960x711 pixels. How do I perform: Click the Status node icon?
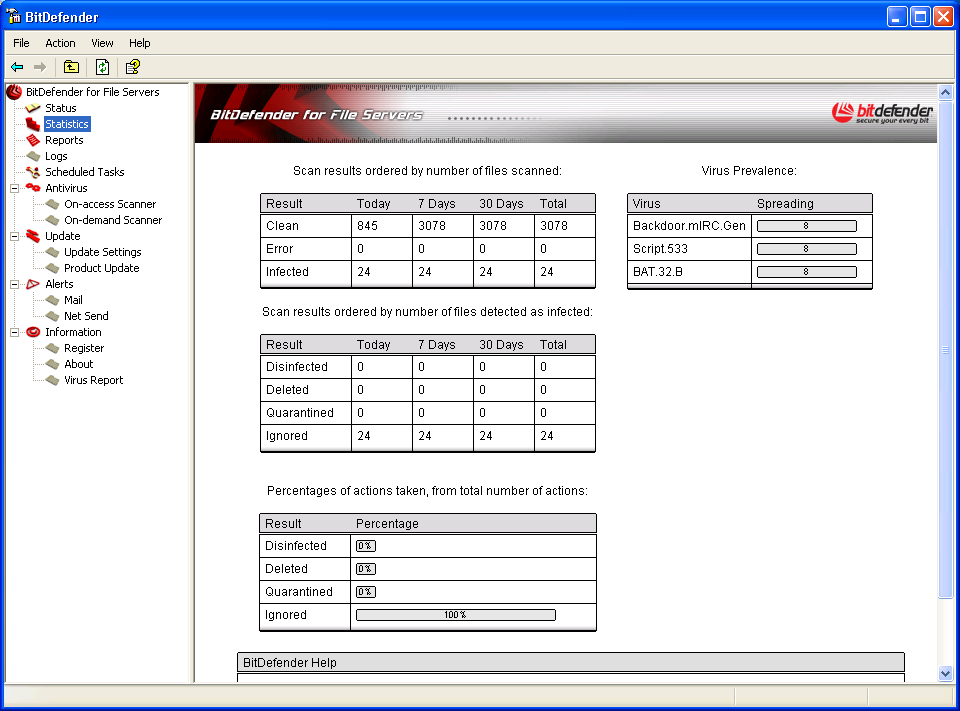[32, 108]
